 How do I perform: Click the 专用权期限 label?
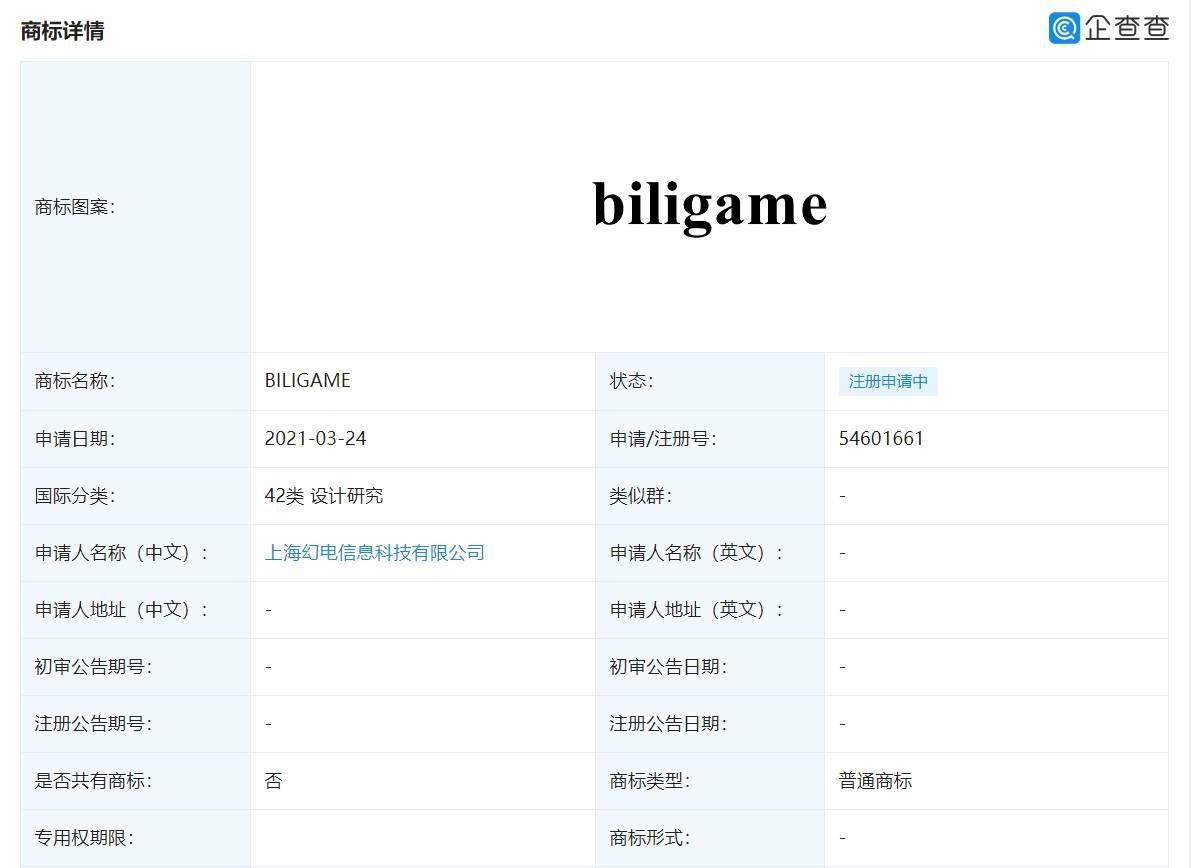click(x=84, y=838)
